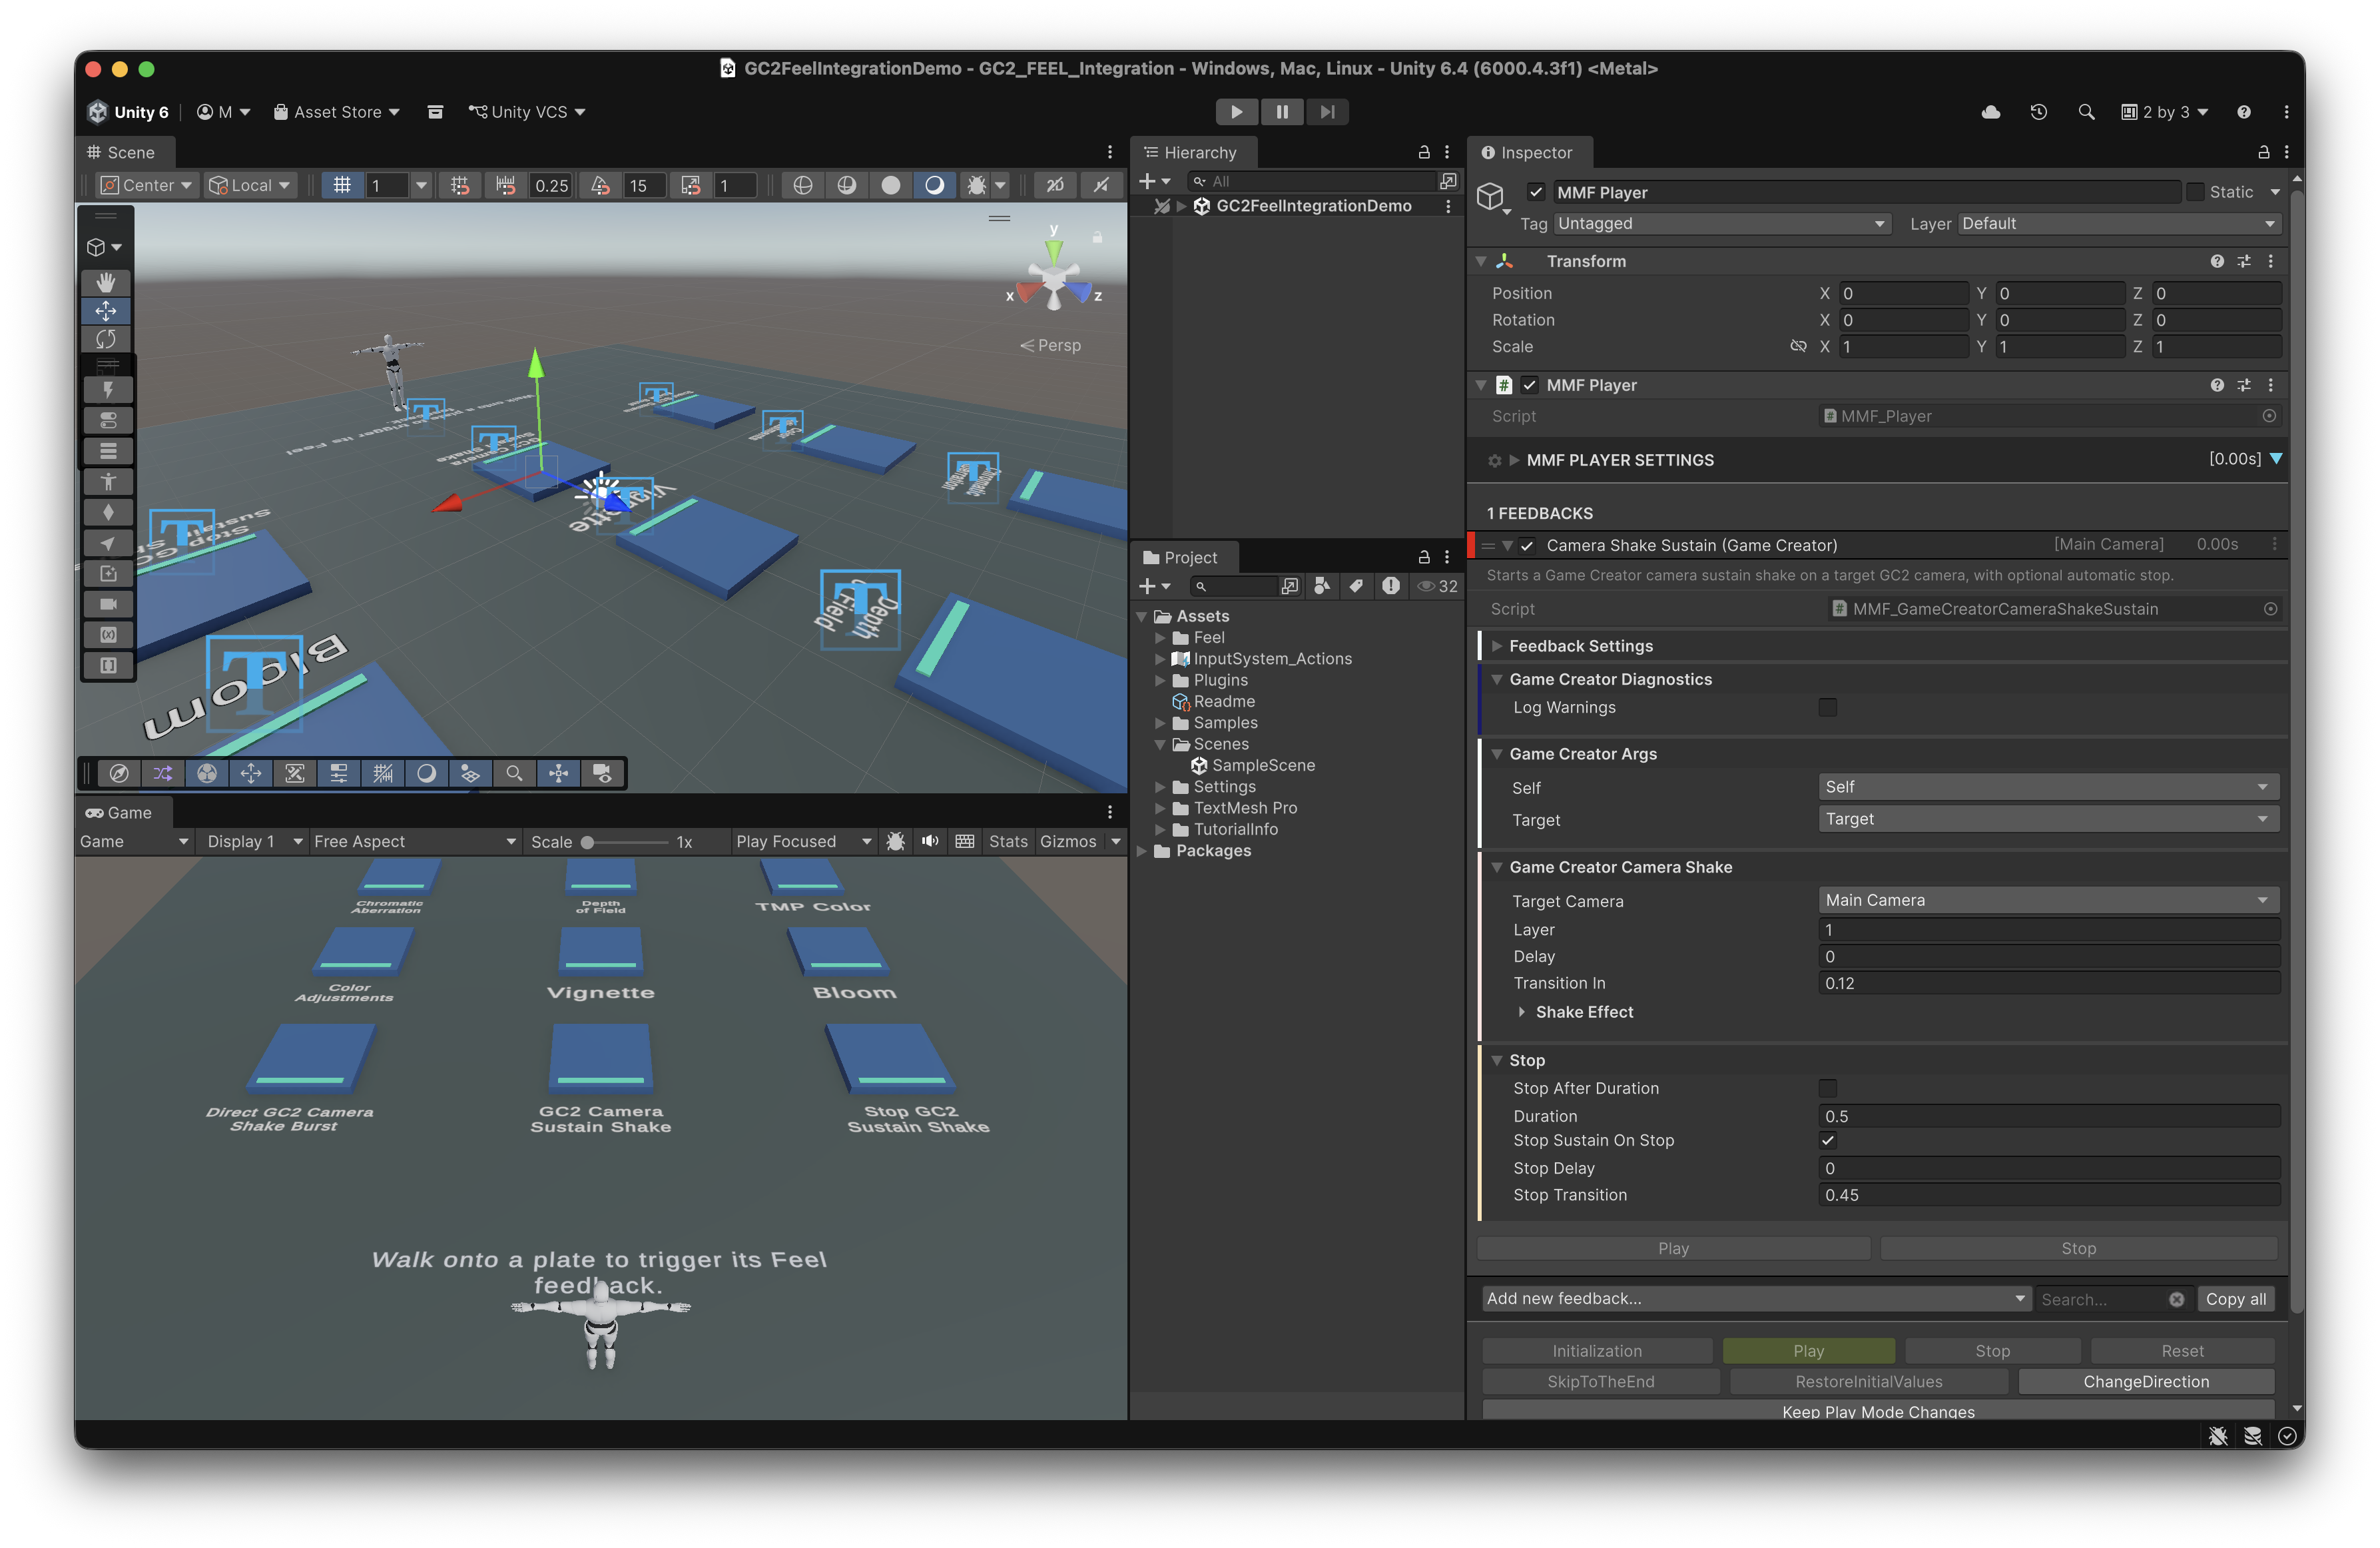Click the Project search by type icon
This screenshot has width=2380, height=1548.
(x=1322, y=586)
